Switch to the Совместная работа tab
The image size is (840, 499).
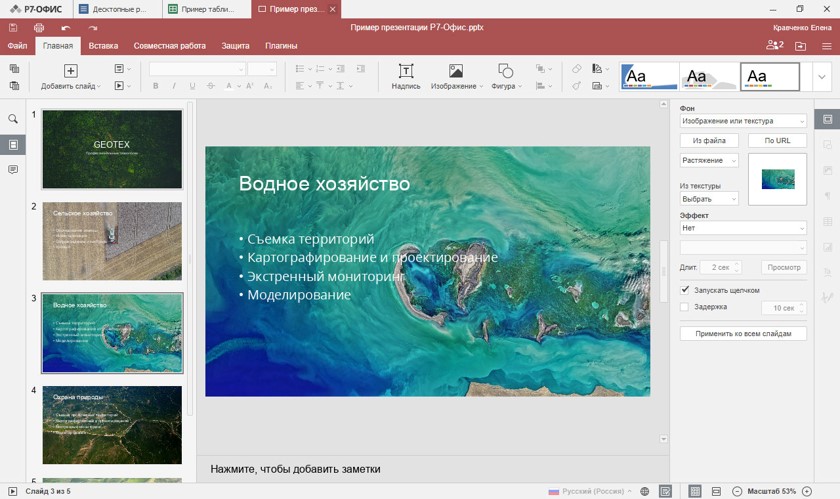click(x=170, y=46)
